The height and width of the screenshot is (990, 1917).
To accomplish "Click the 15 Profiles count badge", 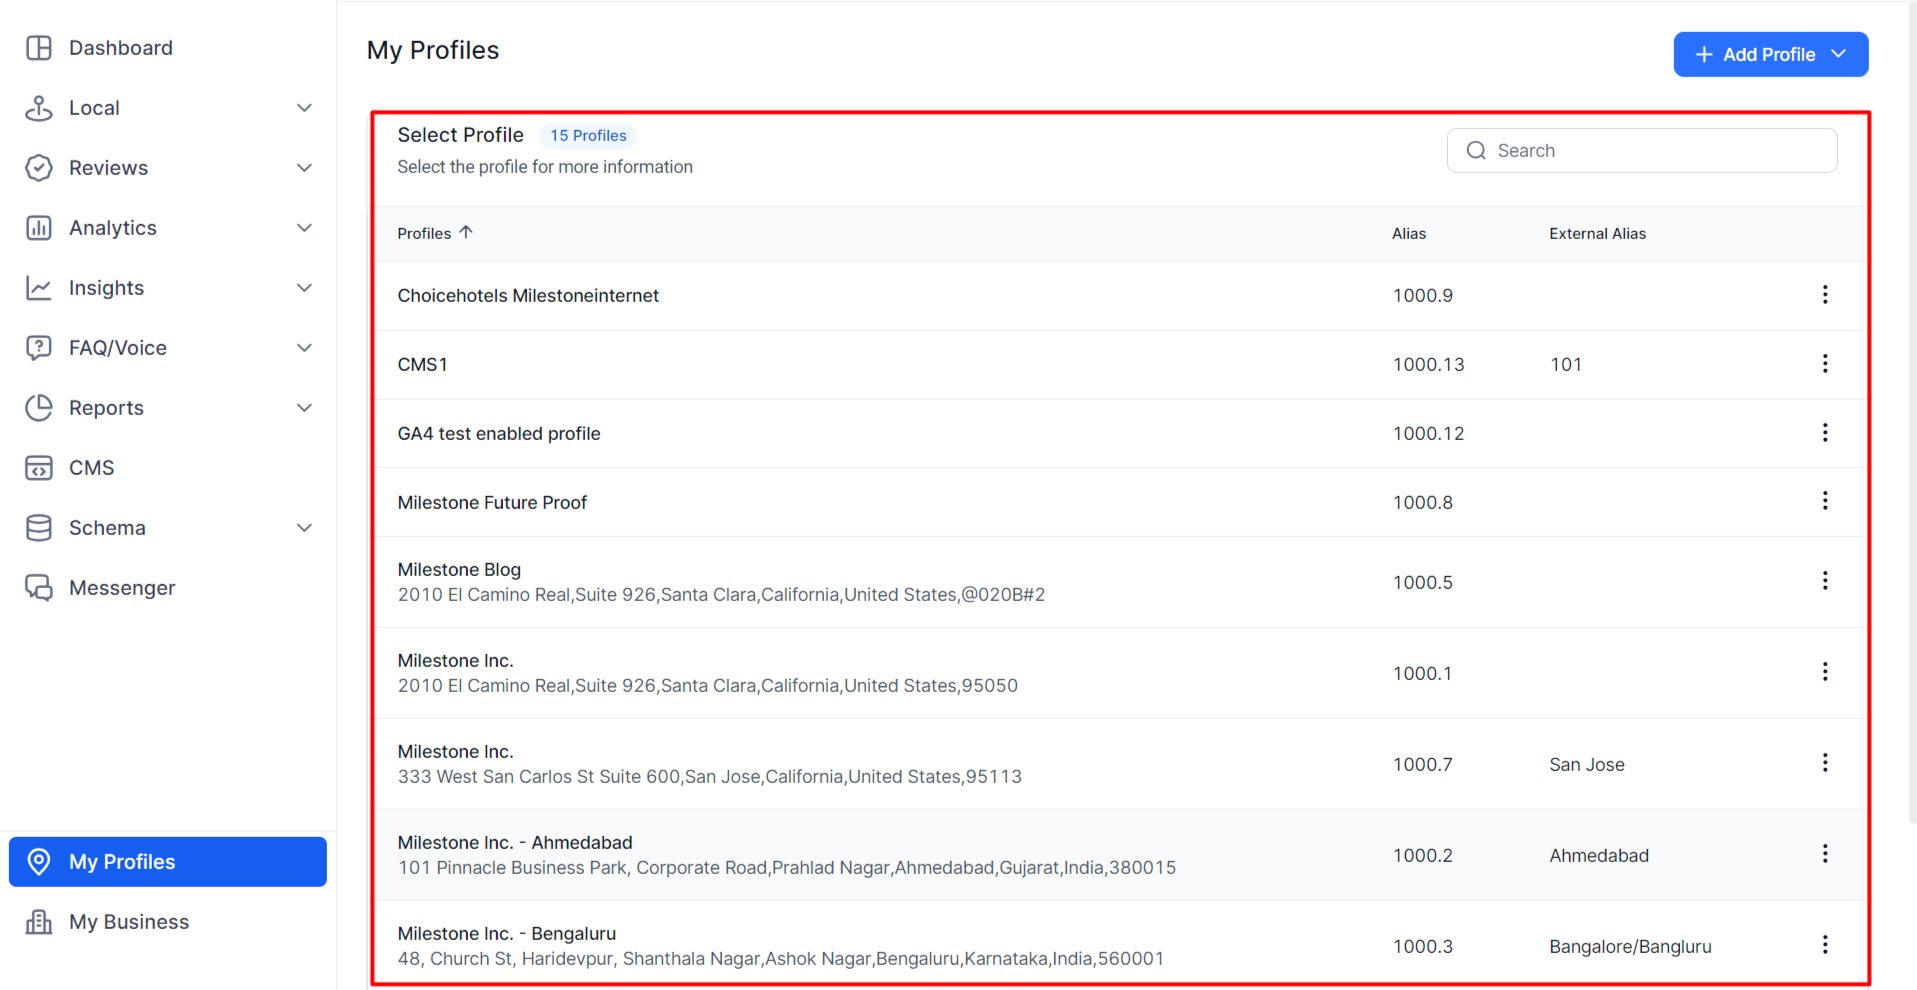I will point(588,136).
